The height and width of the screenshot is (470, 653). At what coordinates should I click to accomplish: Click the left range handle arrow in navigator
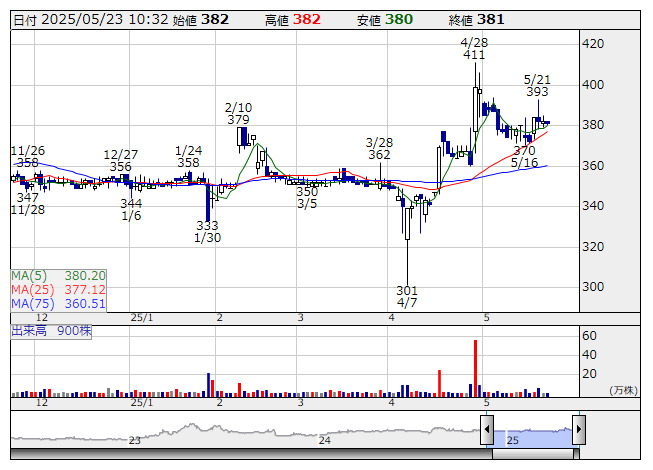pos(487,431)
